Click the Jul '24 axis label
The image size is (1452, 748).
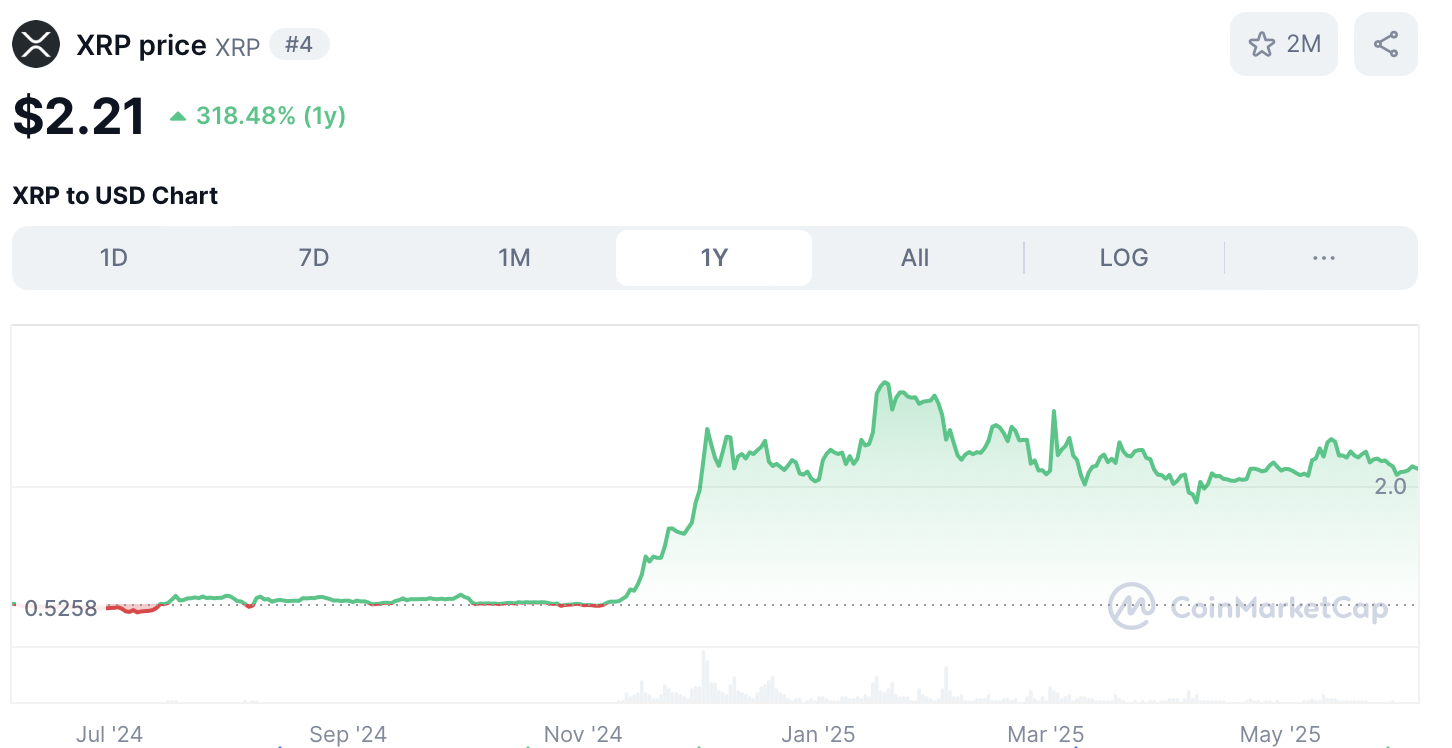pyautogui.click(x=109, y=734)
